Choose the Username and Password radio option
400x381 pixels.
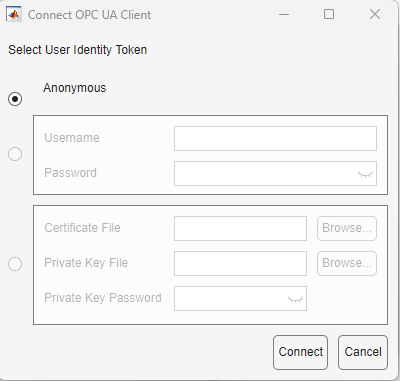click(x=15, y=154)
